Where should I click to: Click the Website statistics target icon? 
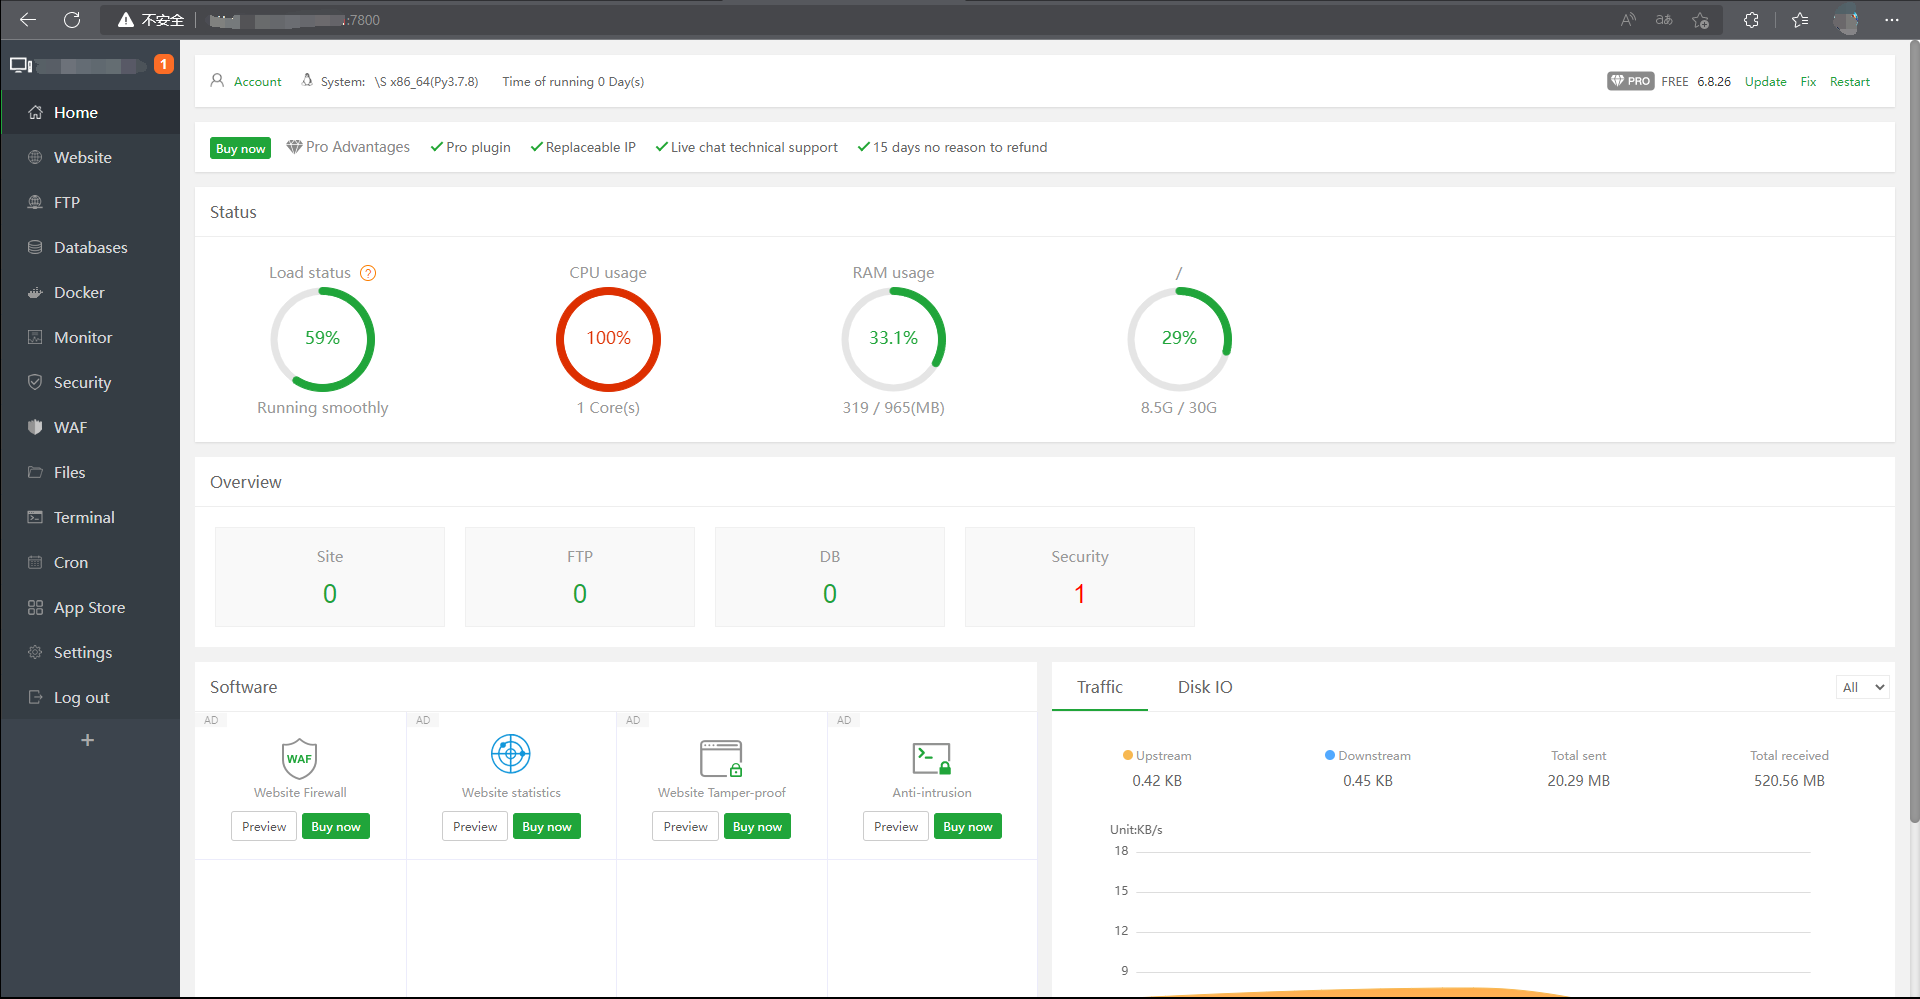[511, 754]
